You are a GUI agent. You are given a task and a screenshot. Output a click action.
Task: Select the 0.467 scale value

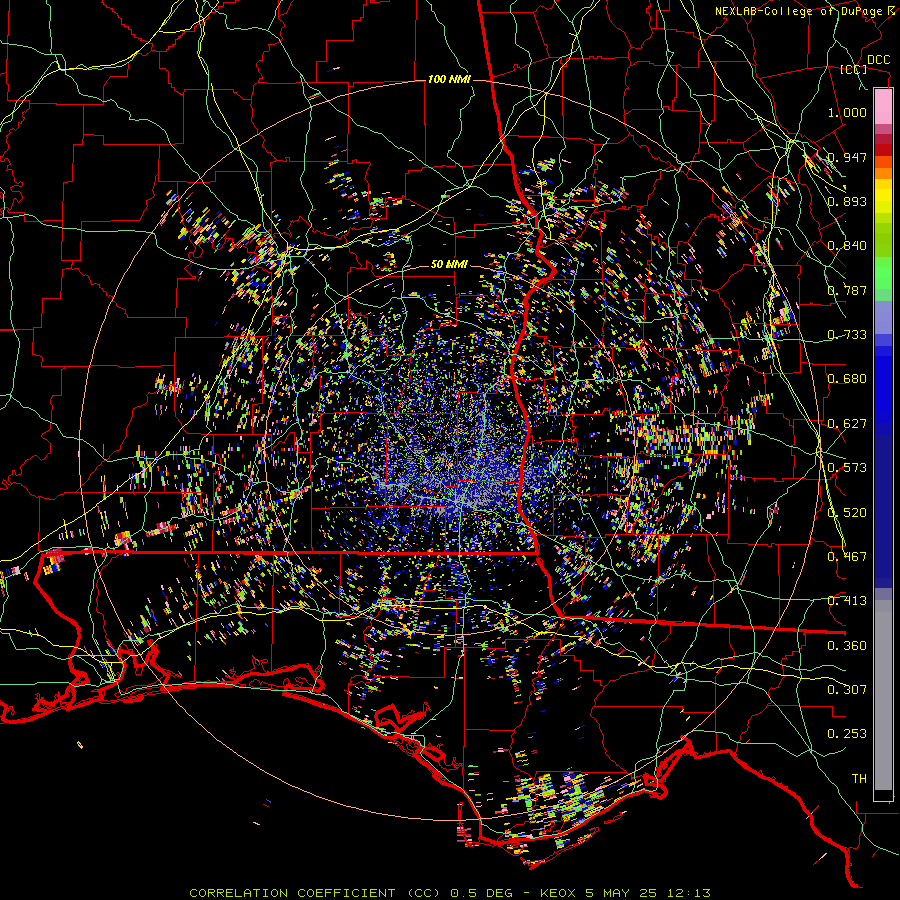(847, 557)
